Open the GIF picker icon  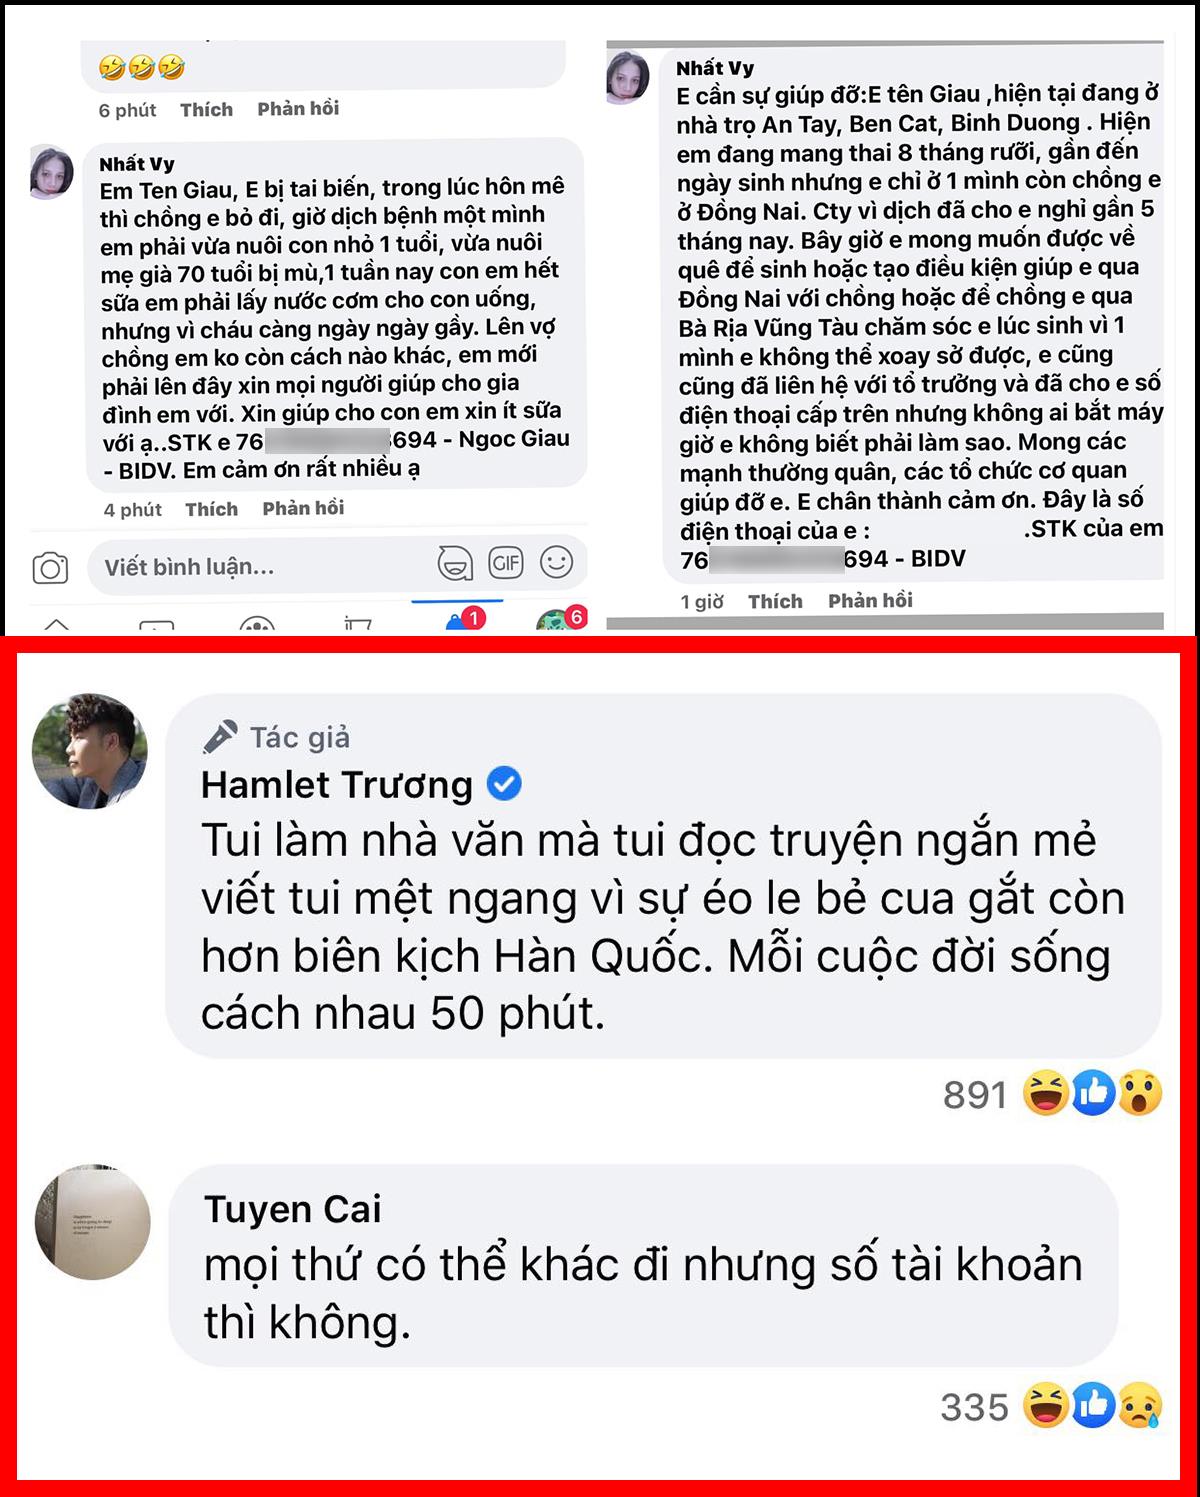pos(506,563)
